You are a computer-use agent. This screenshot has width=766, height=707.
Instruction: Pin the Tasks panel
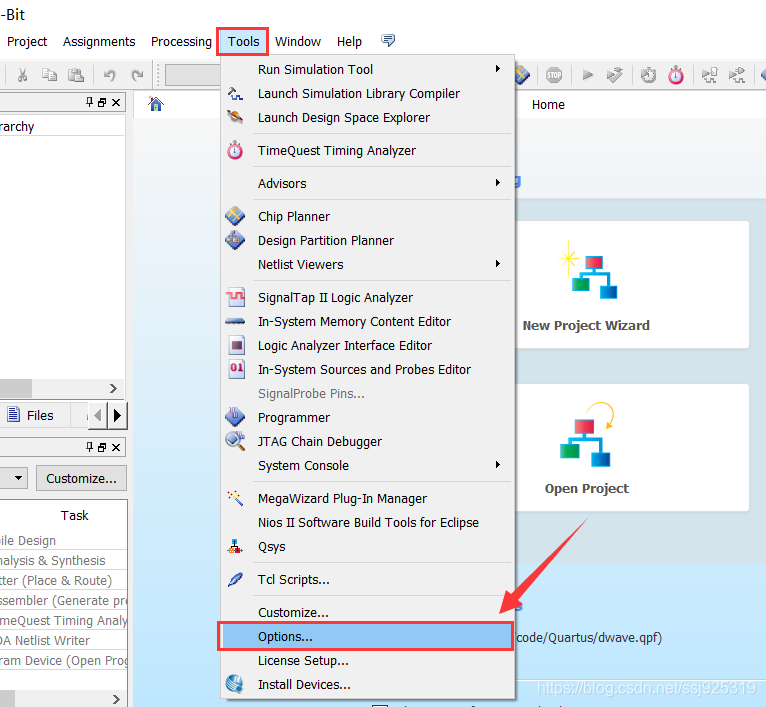click(x=89, y=447)
